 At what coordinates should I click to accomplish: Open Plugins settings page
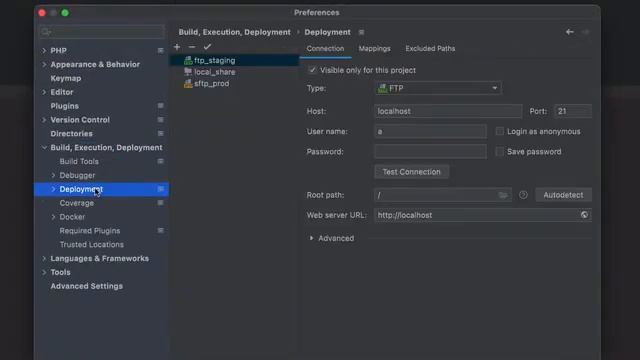[64, 106]
